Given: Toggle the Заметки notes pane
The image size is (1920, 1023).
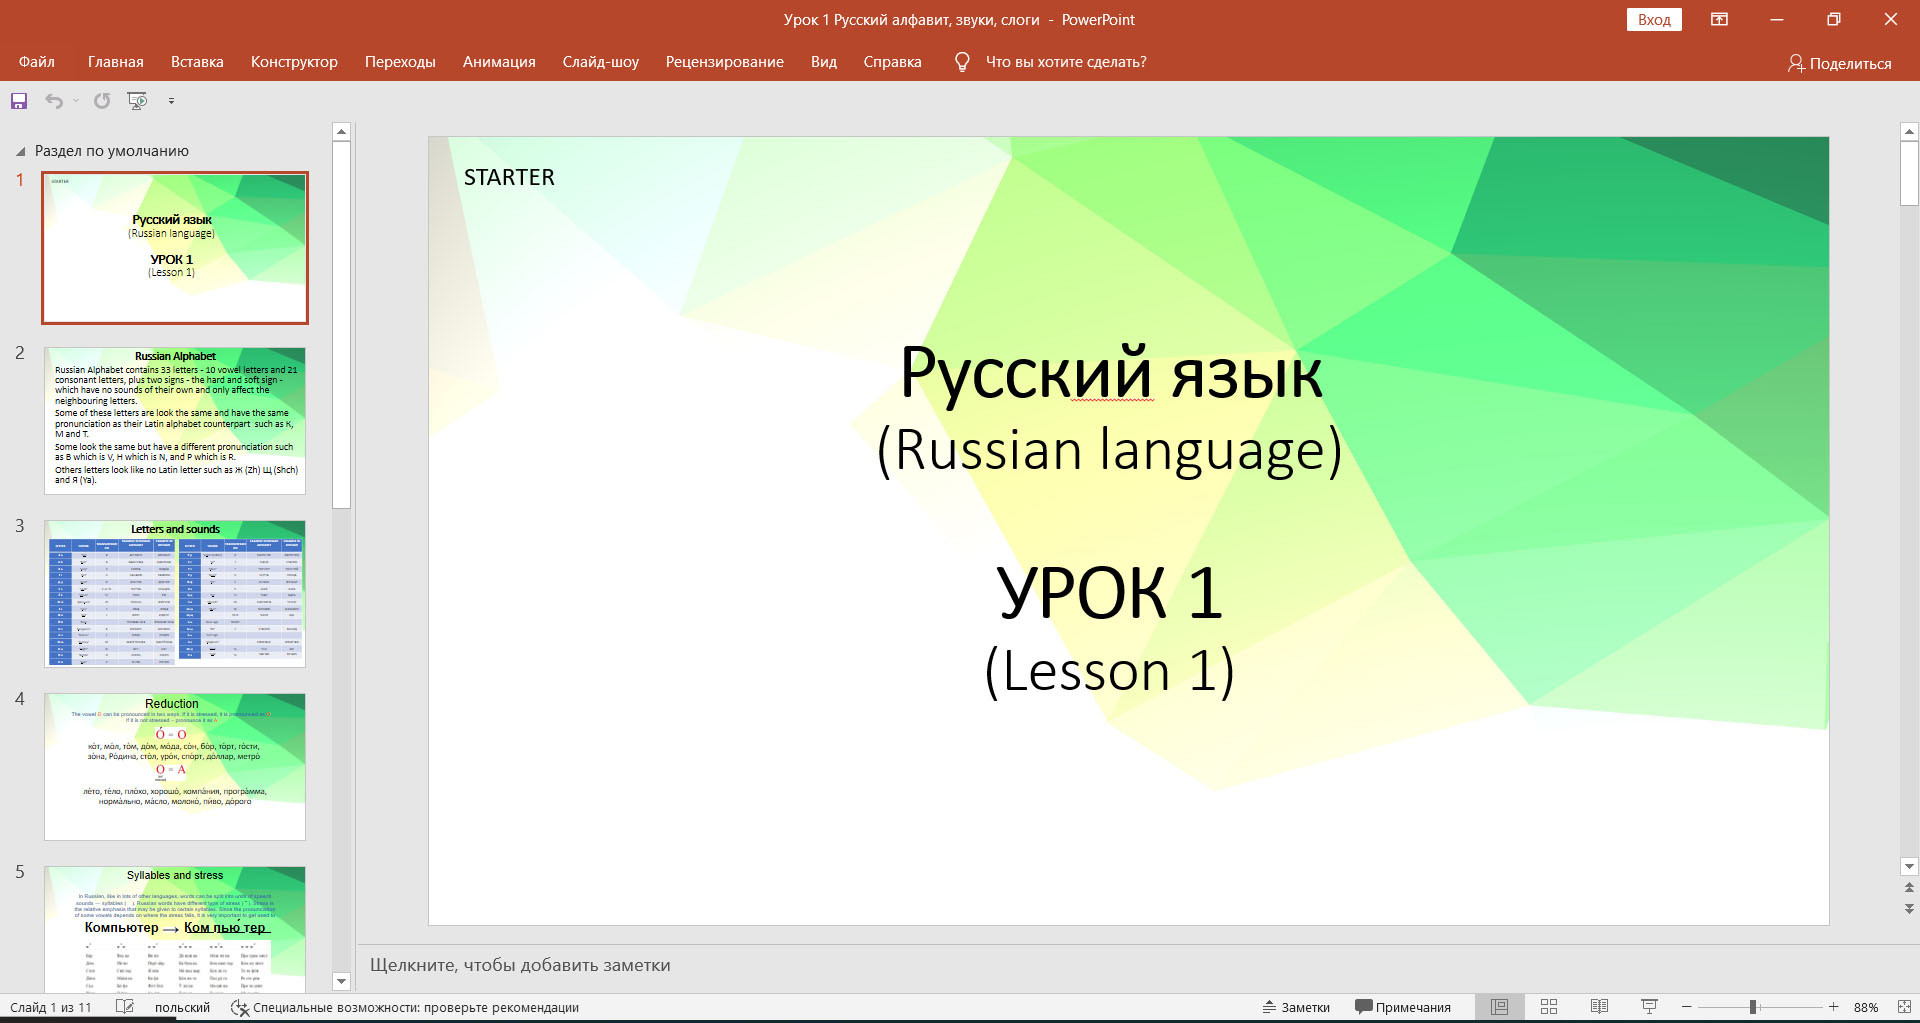Looking at the screenshot, I should [x=1296, y=1007].
